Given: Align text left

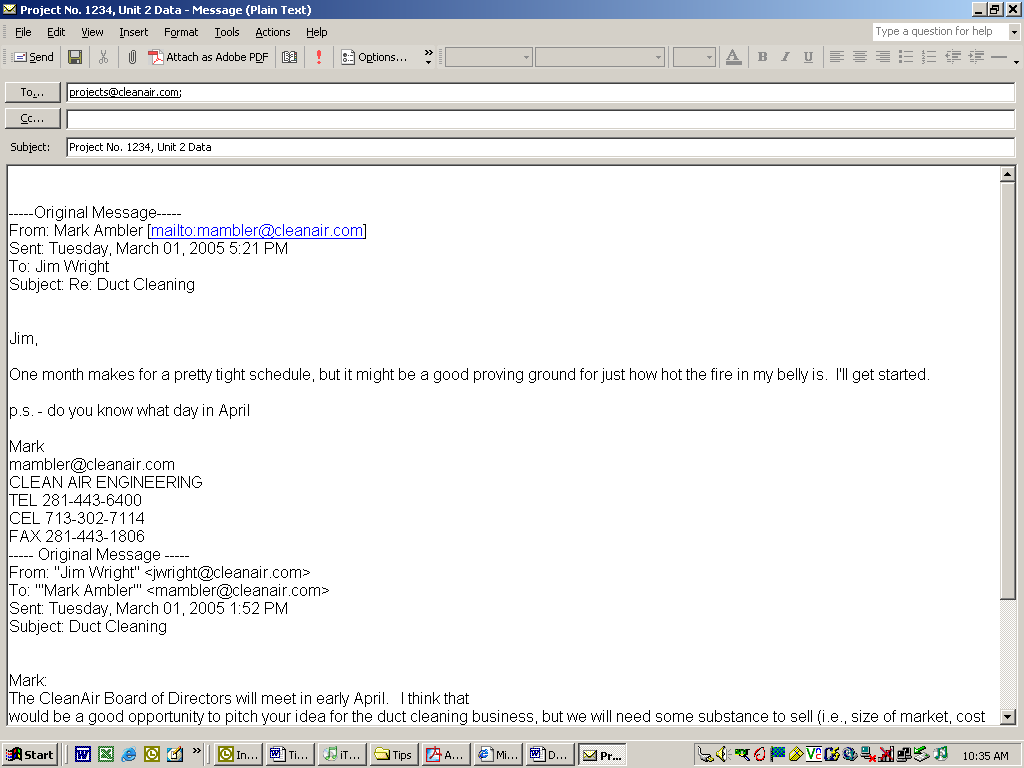Looking at the screenshot, I should click(x=837, y=57).
